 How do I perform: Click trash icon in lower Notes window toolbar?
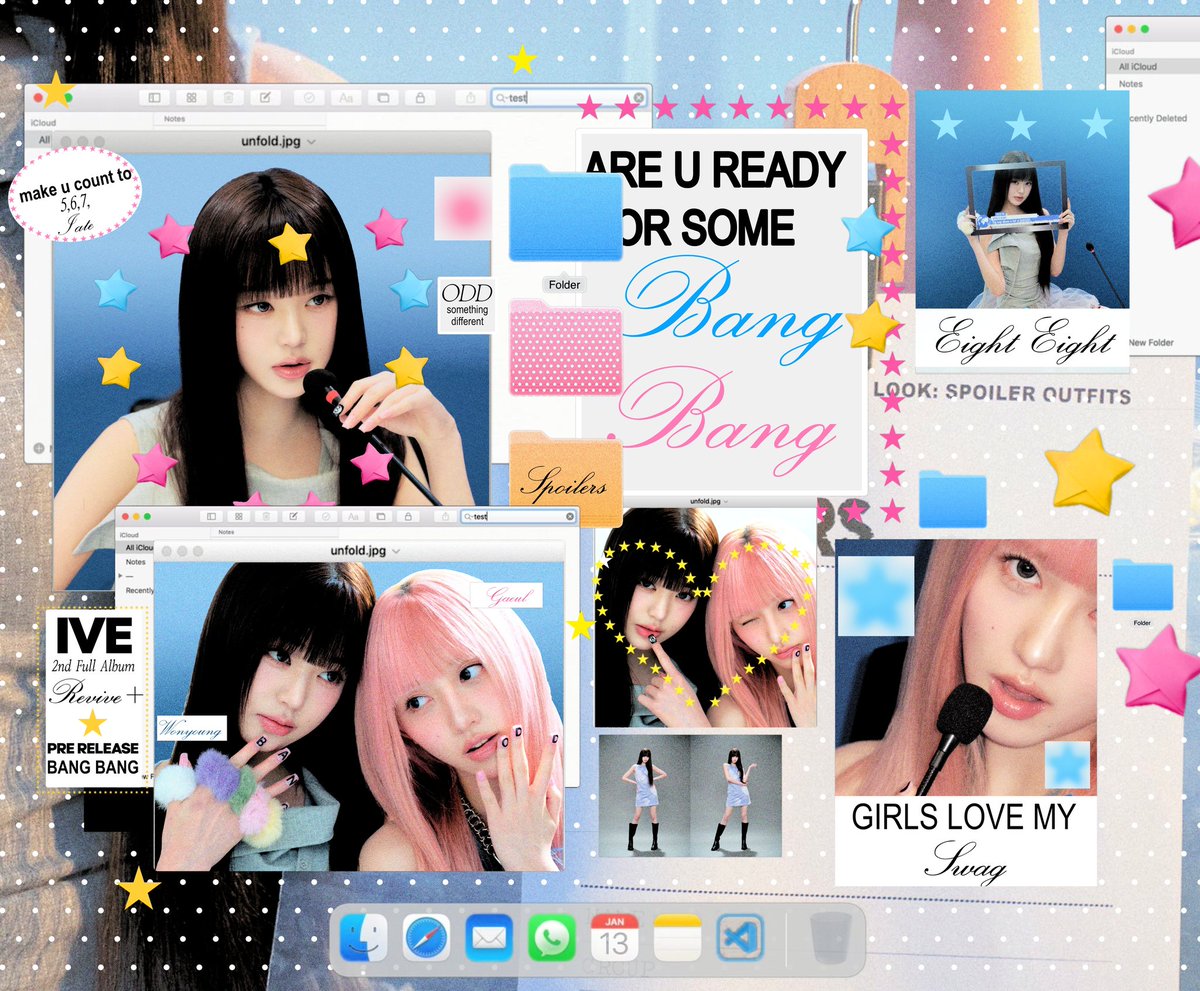266,516
